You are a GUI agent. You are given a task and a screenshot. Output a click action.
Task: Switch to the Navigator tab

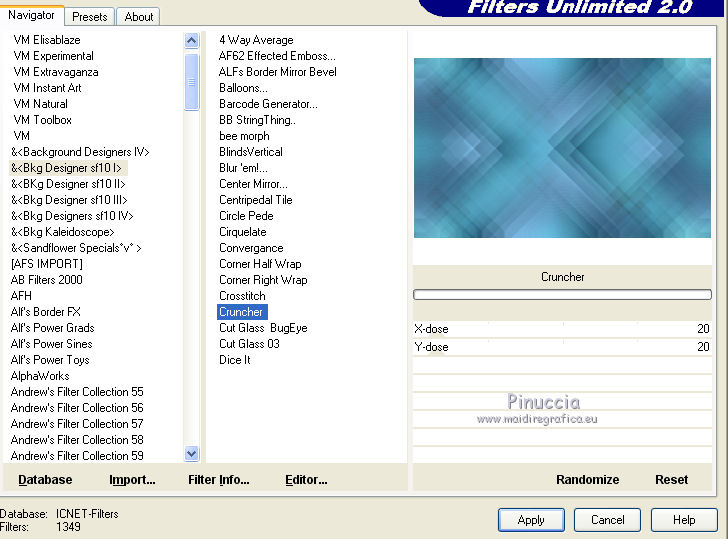[32, 15]
